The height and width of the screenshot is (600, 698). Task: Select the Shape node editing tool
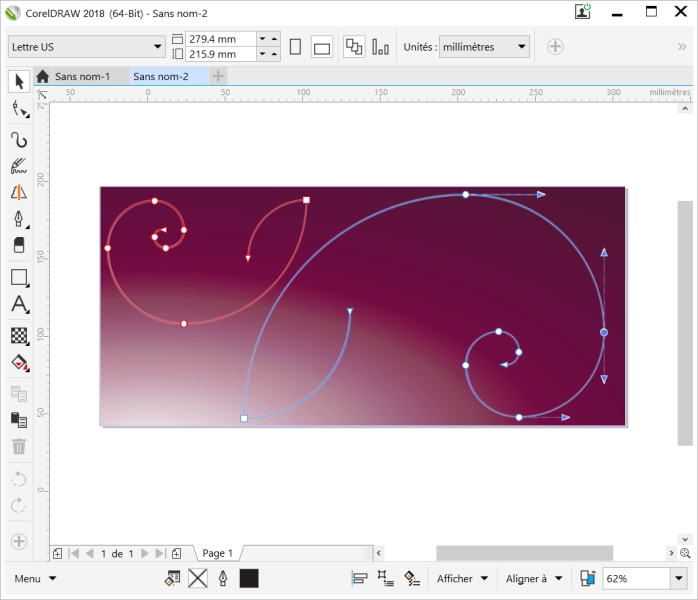19,109
